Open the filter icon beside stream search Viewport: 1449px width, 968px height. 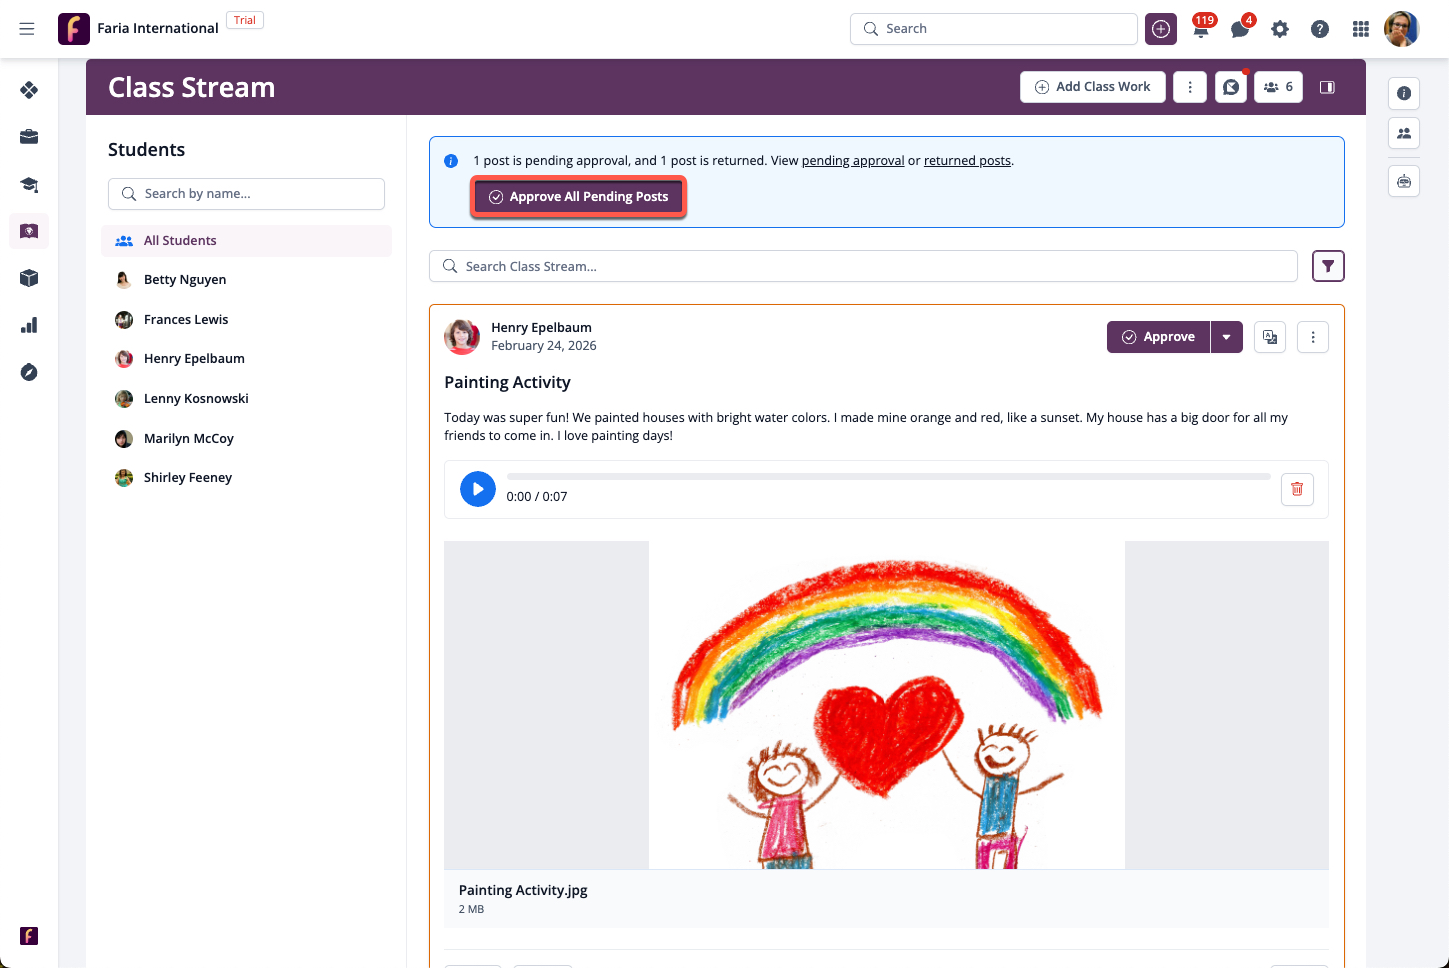(x=1328, y=266)
